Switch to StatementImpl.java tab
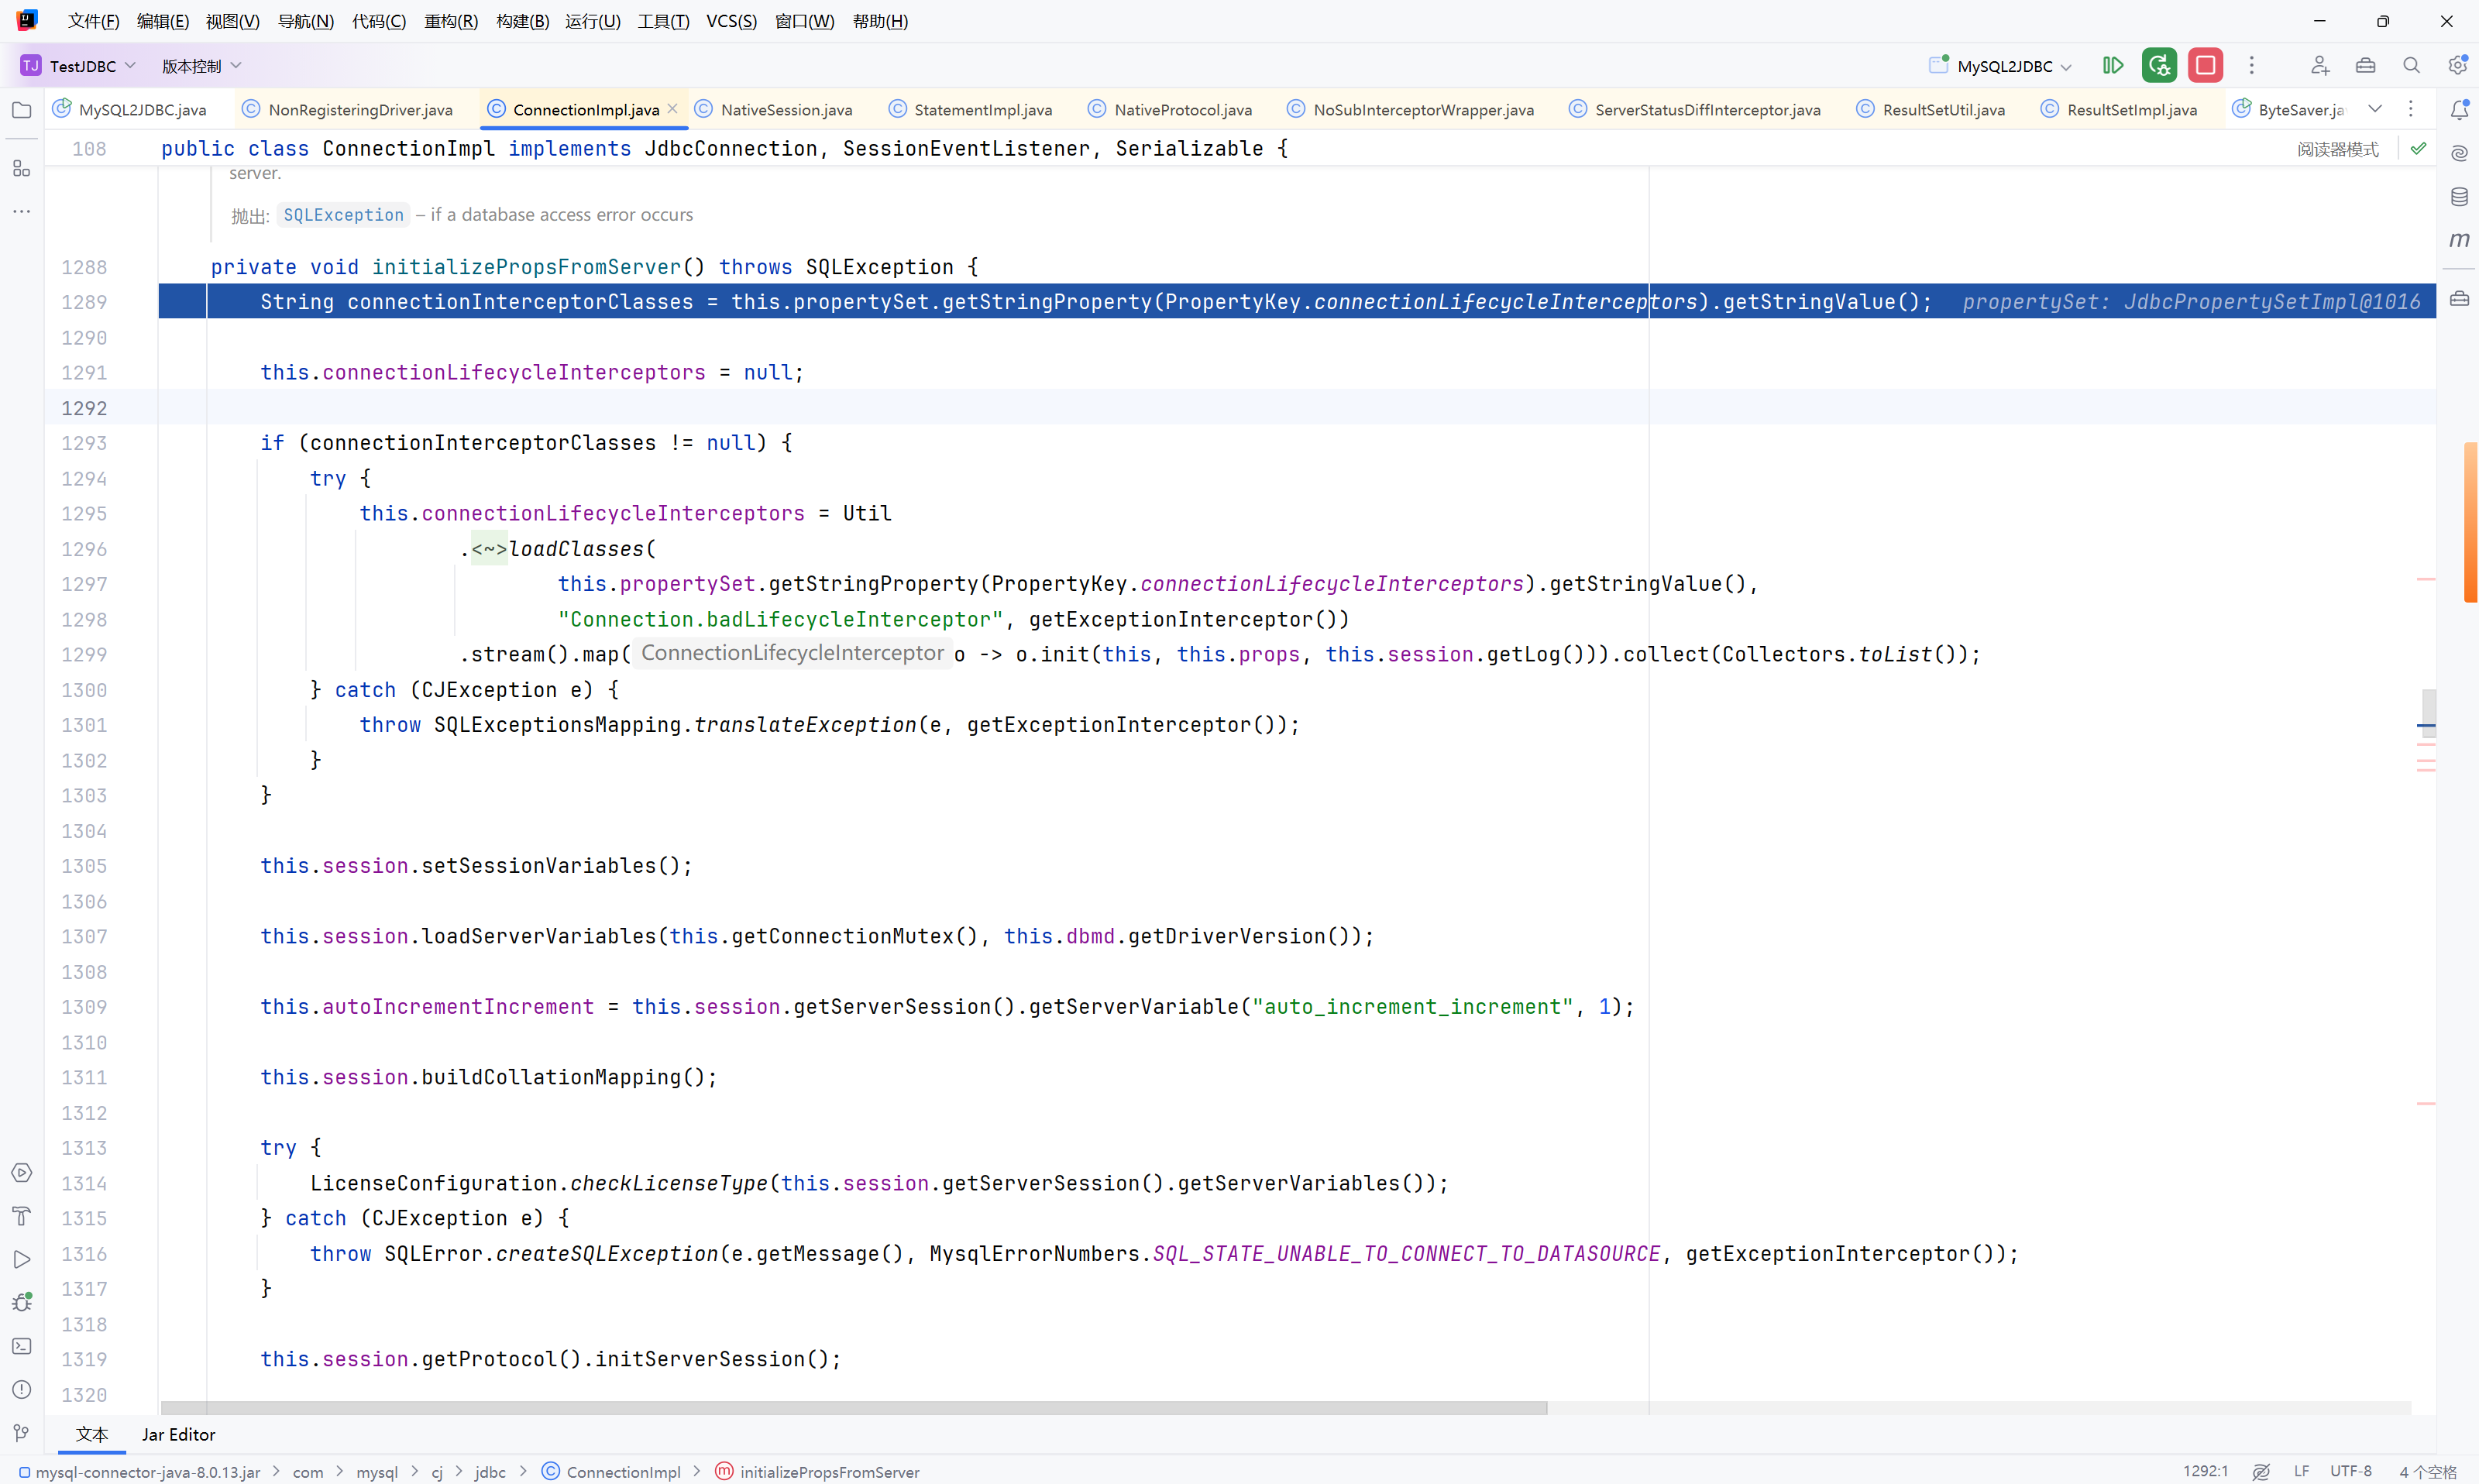2479x1484 pixels. (970, 109)
